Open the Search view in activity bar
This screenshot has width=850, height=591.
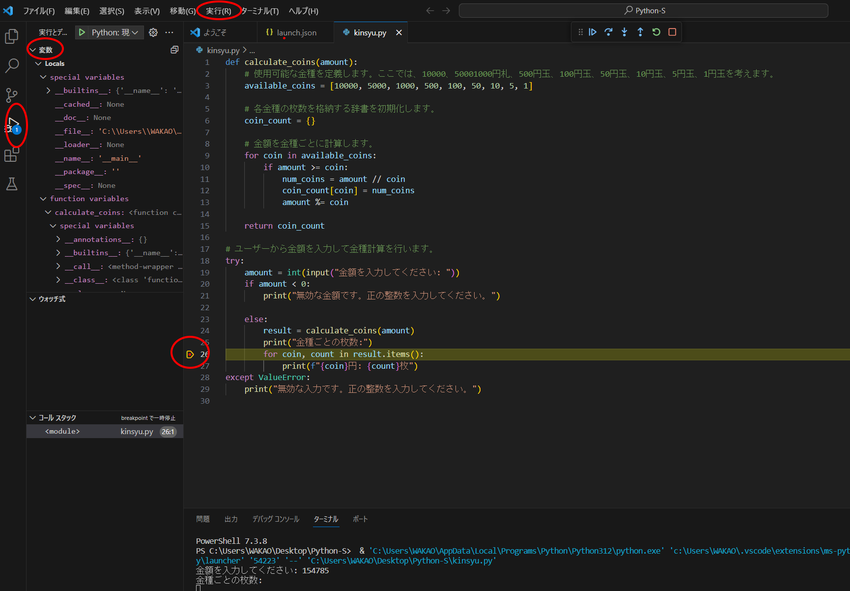[11, 66]
